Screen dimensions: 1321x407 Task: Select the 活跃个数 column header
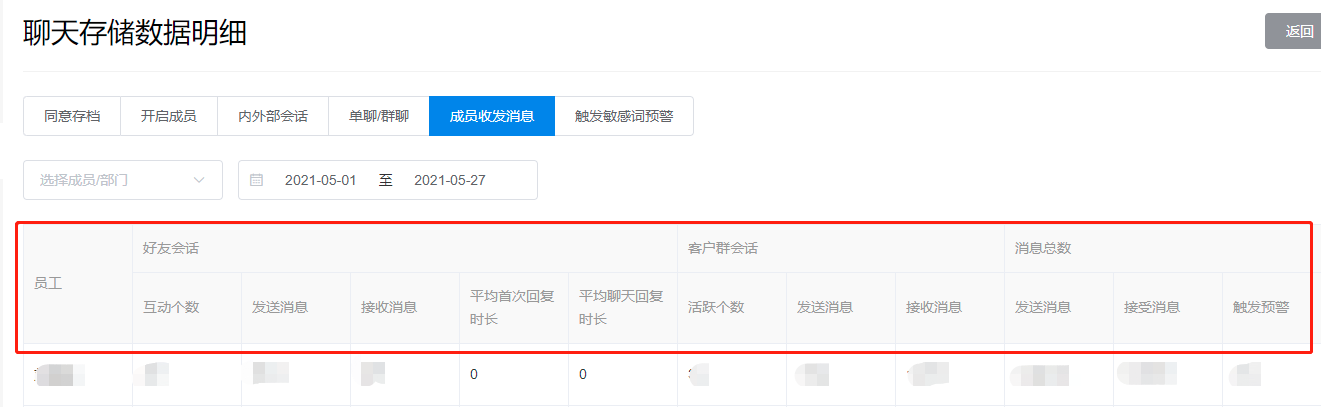tap(716, 307)
